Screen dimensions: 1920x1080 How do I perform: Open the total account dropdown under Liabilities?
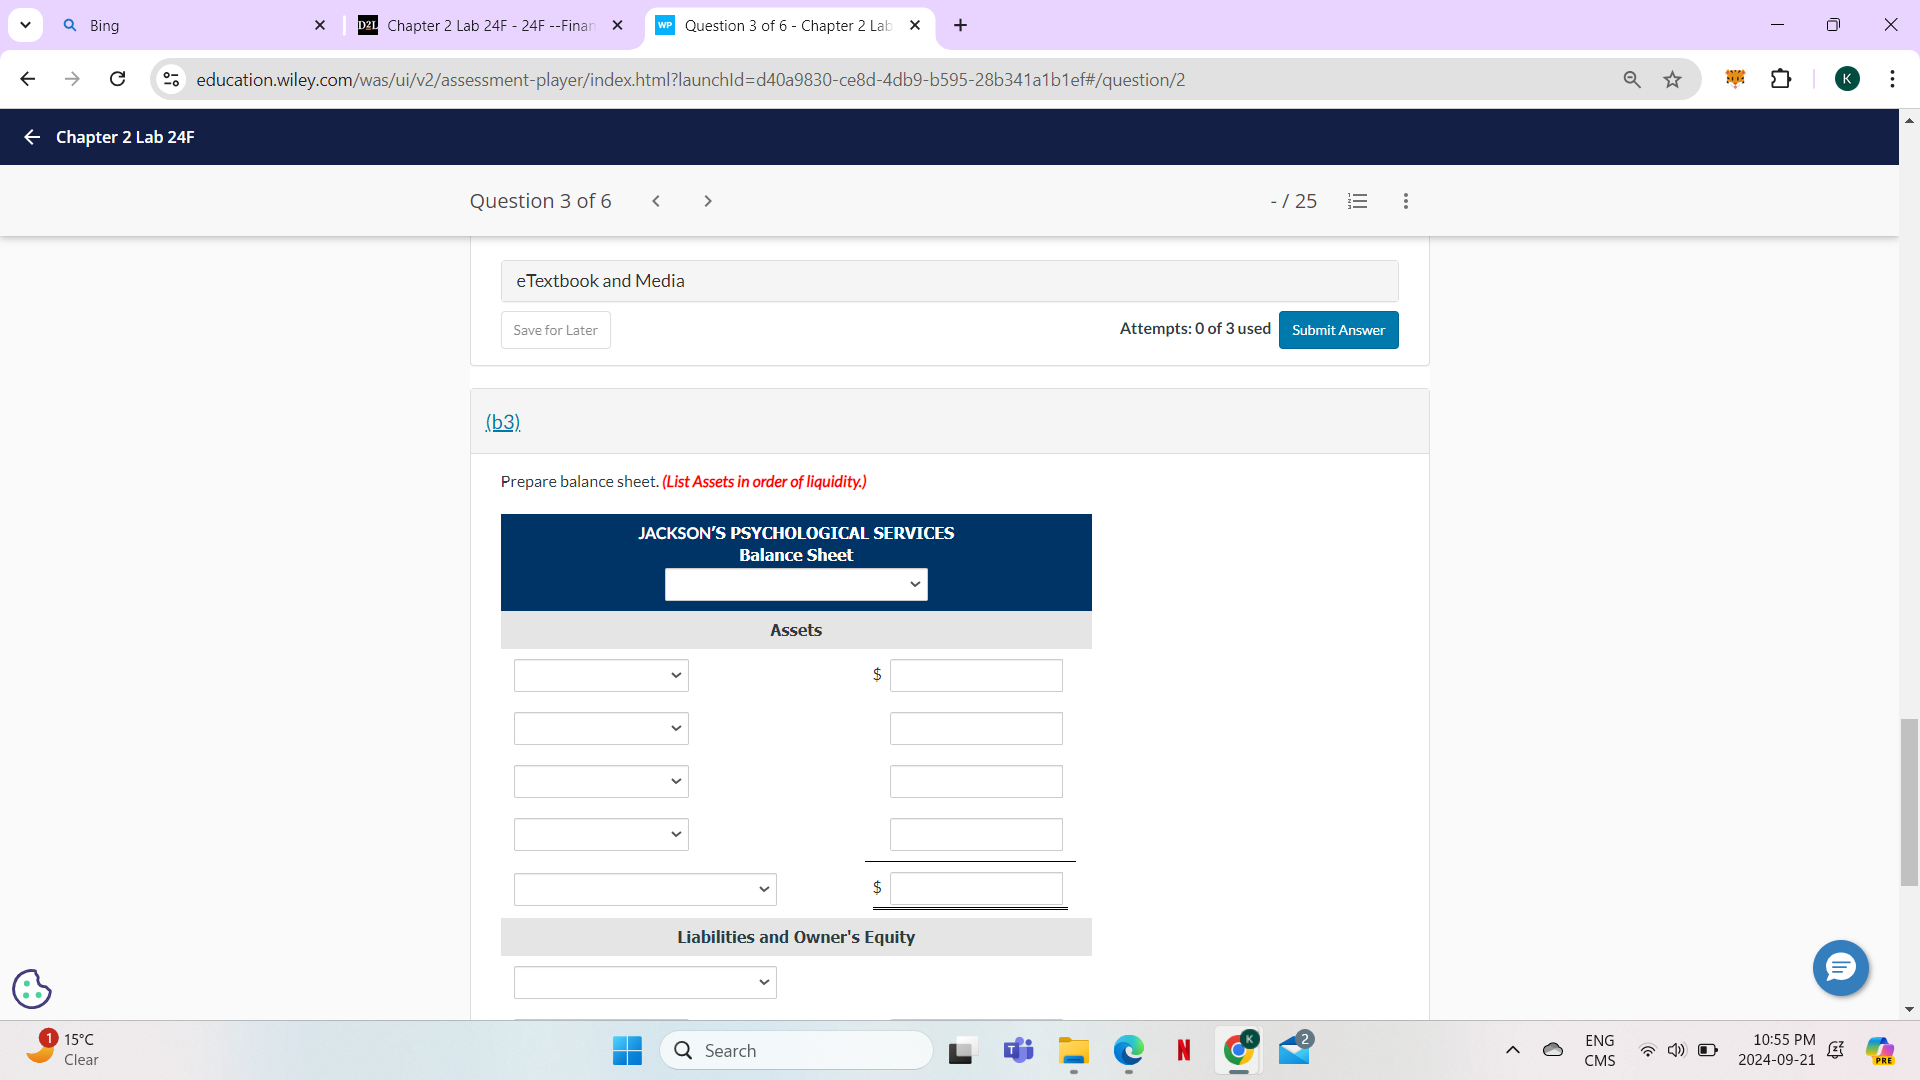pyautogui.click(x=645, y=982)
